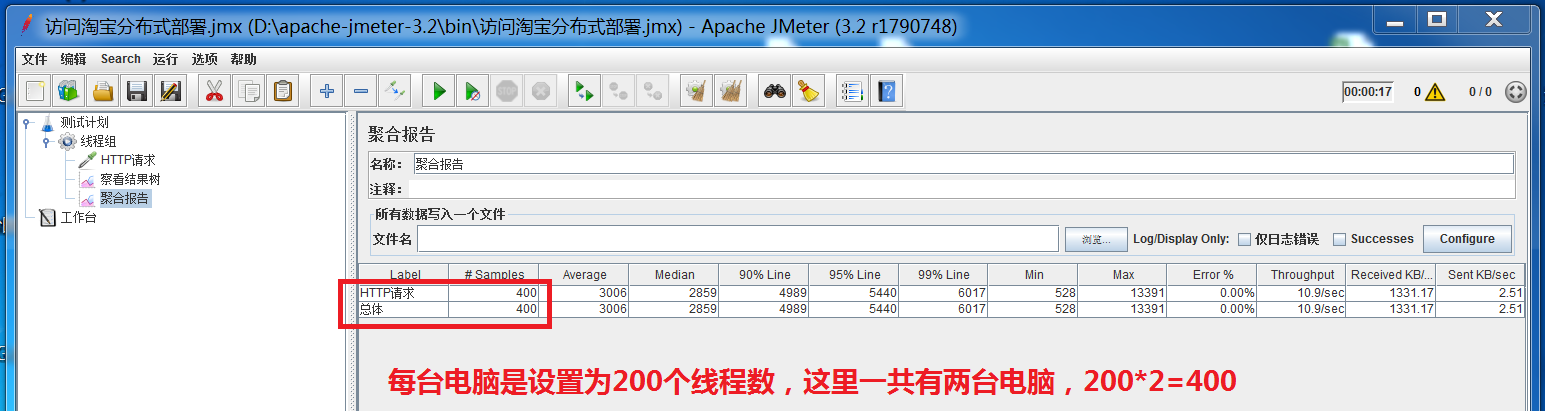Clear results with gear-broom icon
The image size is (1545, 411).
click(696, 92)
